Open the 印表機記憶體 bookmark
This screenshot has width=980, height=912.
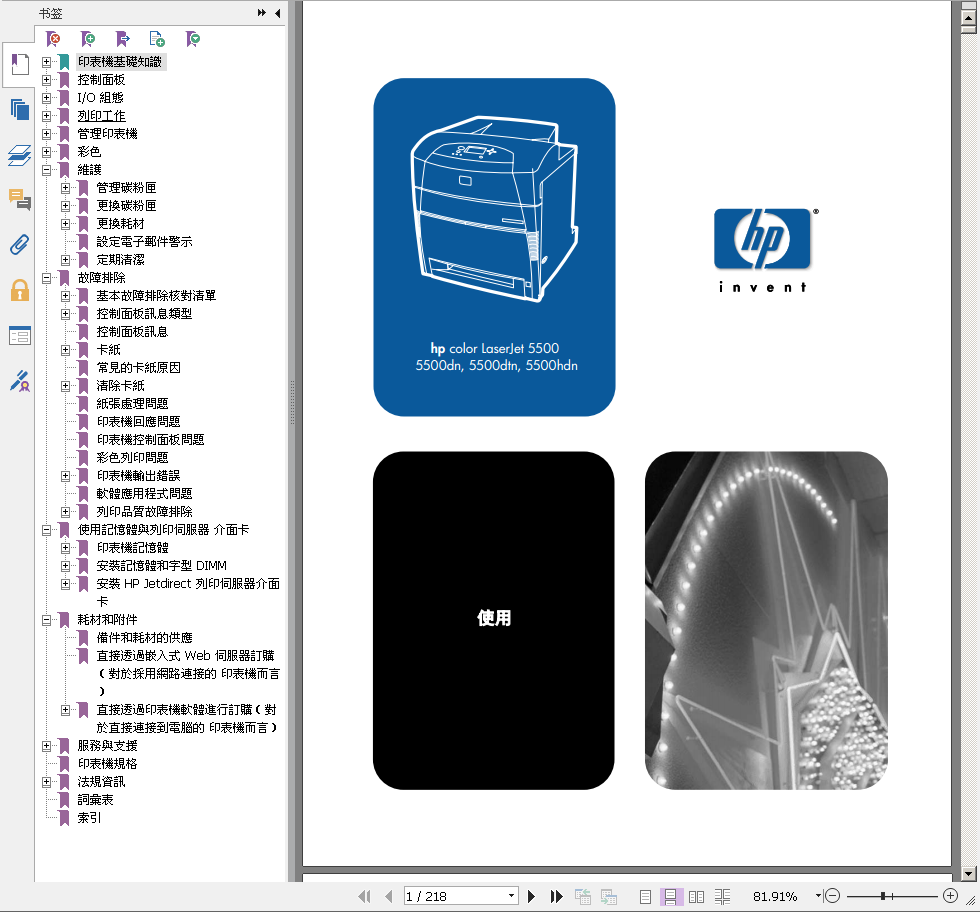point(132,548)
